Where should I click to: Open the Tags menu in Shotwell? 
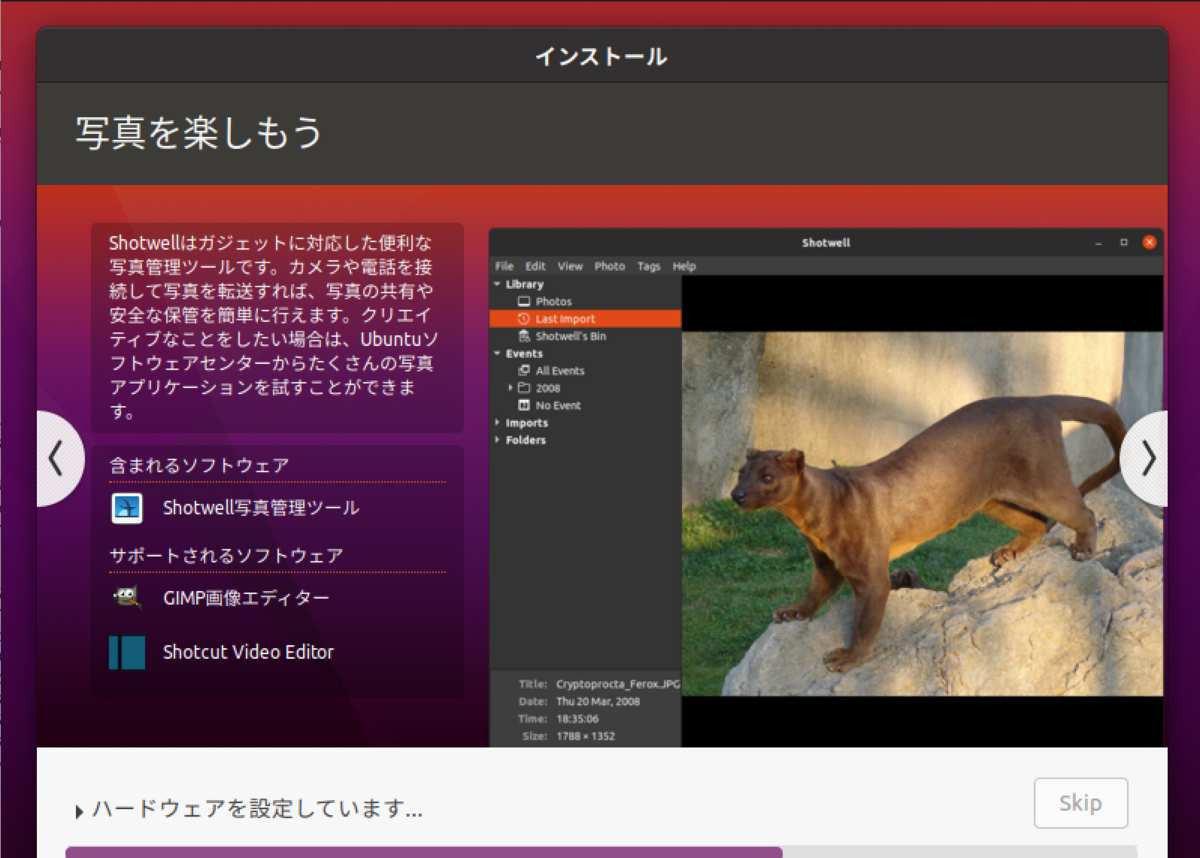[649, 266]
